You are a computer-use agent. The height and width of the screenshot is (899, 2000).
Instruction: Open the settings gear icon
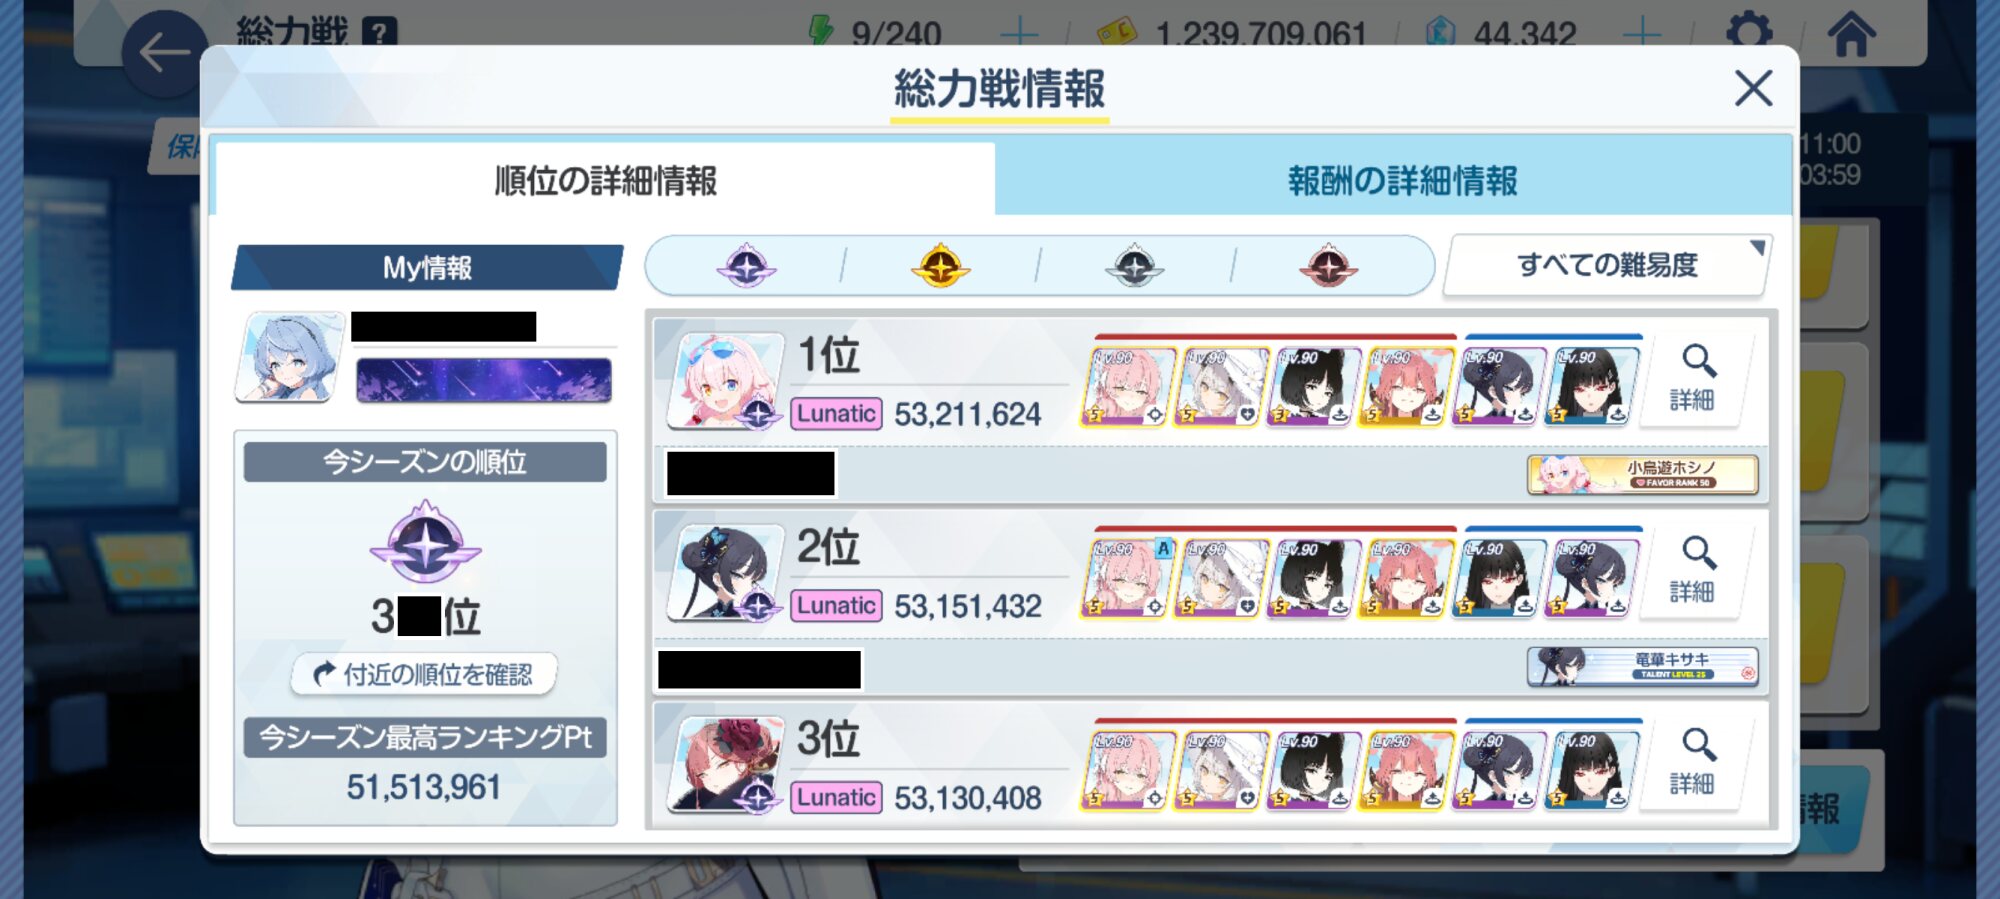[x=1749, y=32]
